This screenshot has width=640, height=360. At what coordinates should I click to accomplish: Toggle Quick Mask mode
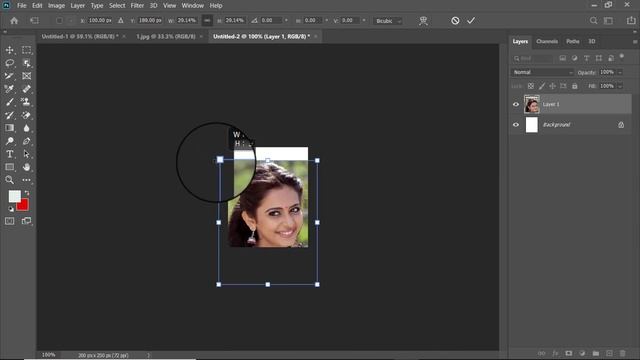(x=9, y=221)
